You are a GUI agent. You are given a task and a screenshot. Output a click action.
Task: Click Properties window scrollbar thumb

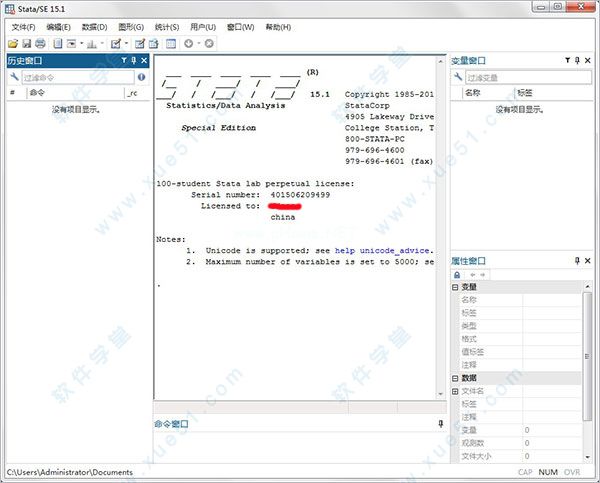coord(587,356)
